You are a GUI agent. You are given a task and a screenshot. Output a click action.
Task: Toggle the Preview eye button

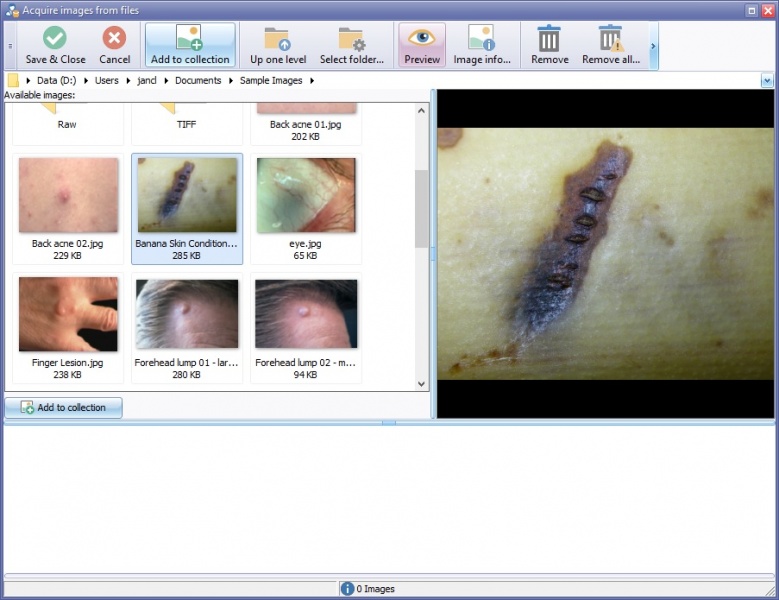(x=422, y=45)
